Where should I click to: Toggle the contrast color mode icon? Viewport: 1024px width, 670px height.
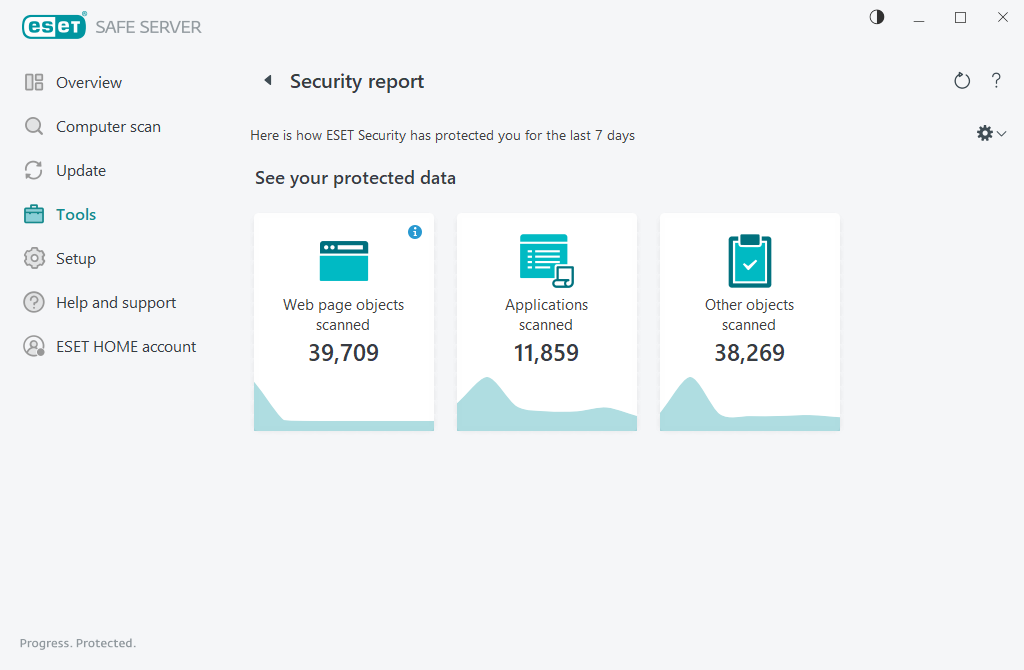876,17
